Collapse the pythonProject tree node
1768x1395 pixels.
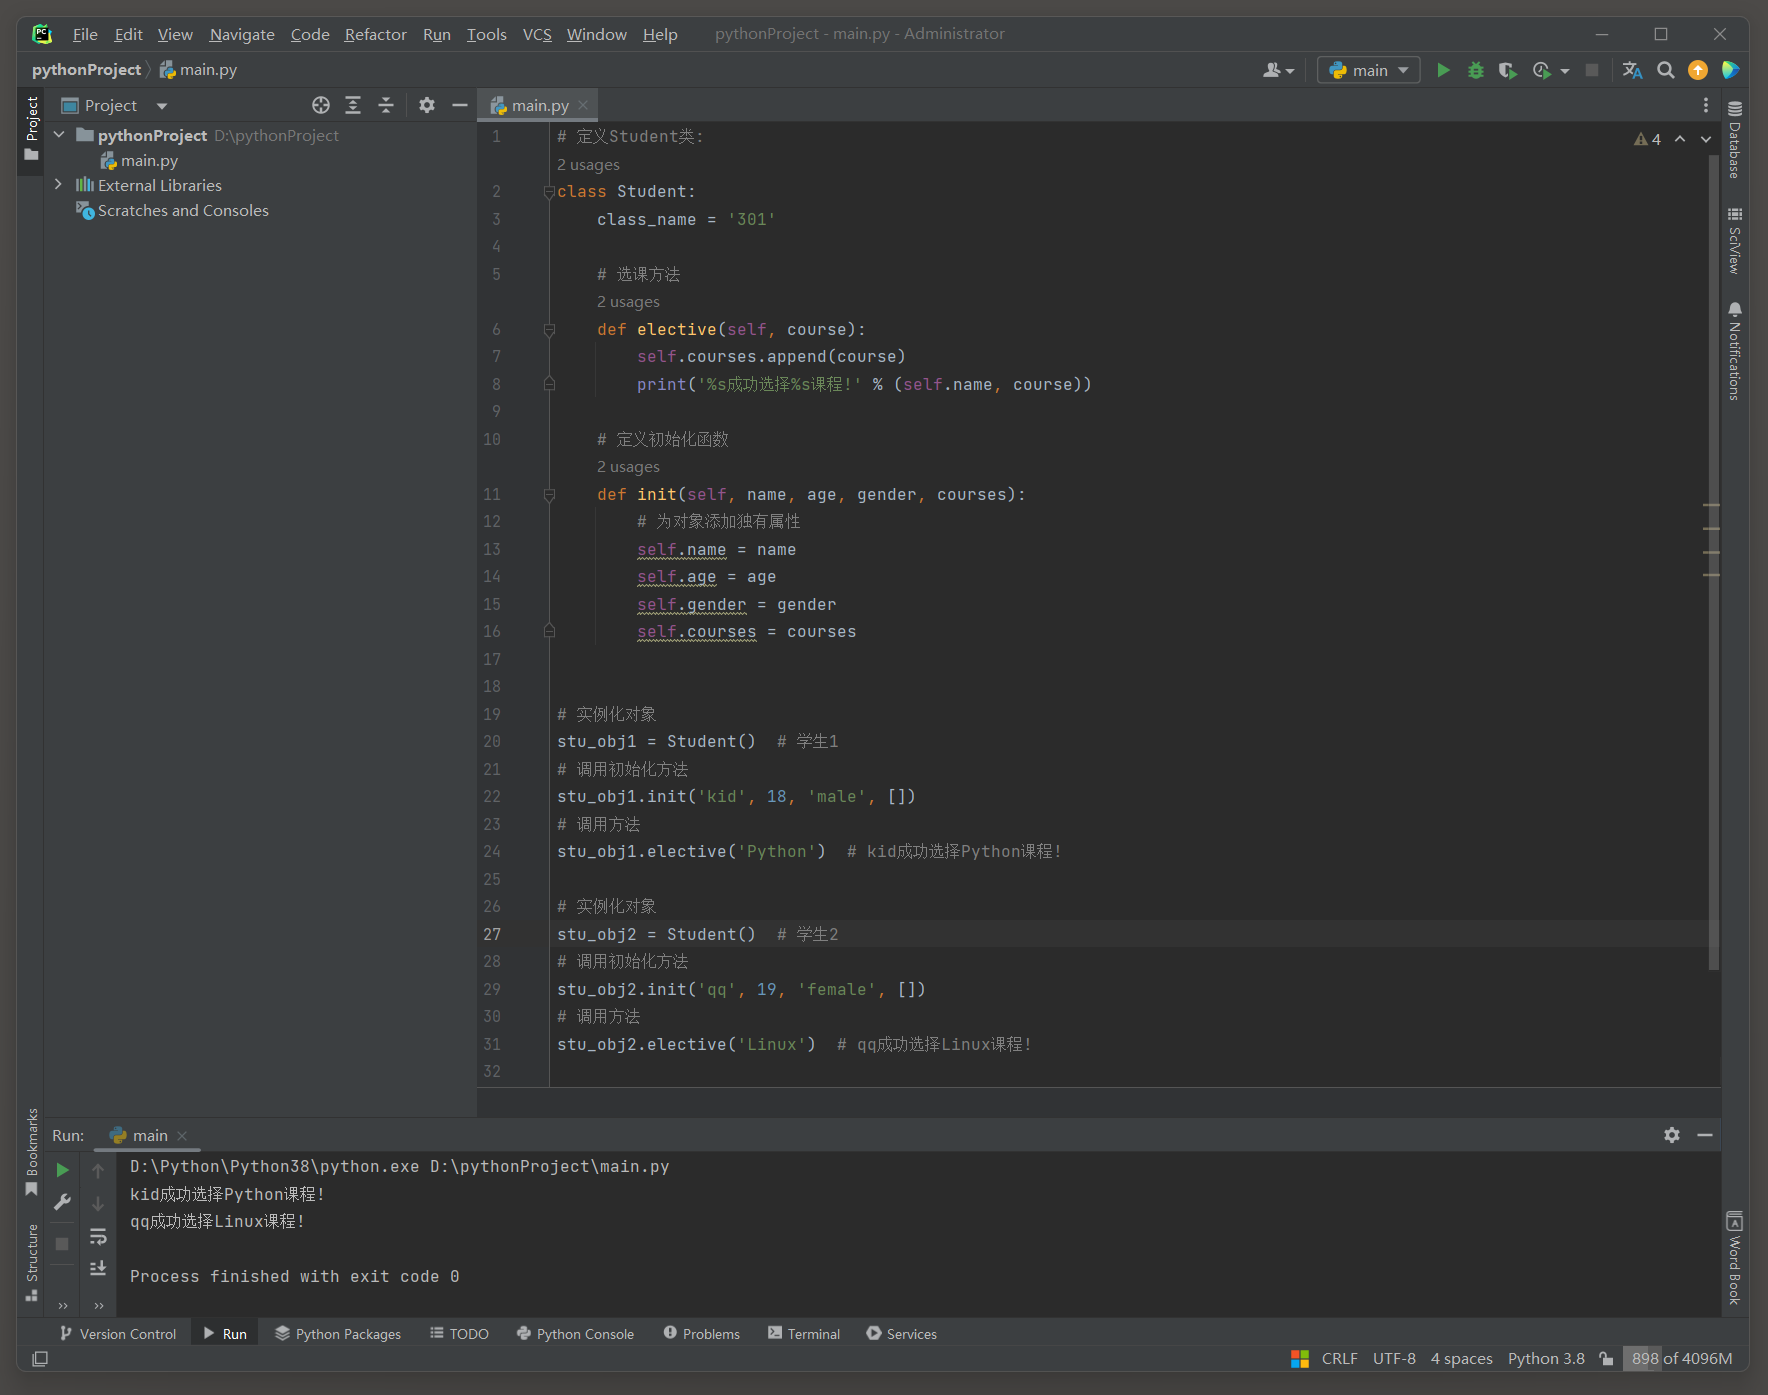(59, 135)
